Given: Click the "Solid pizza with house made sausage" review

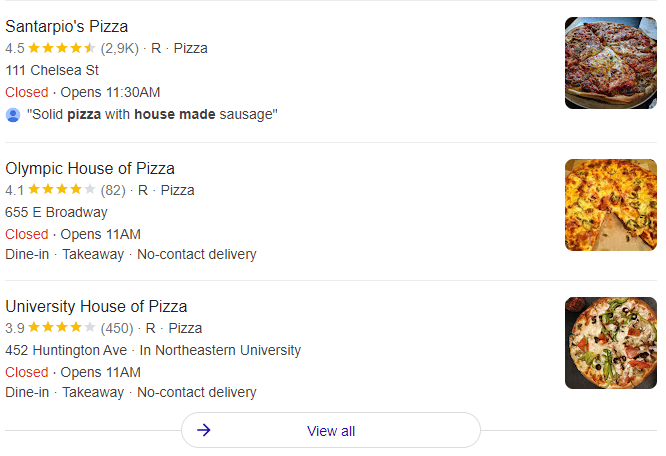Looking at the screenshot, I should tap(152, 115).
